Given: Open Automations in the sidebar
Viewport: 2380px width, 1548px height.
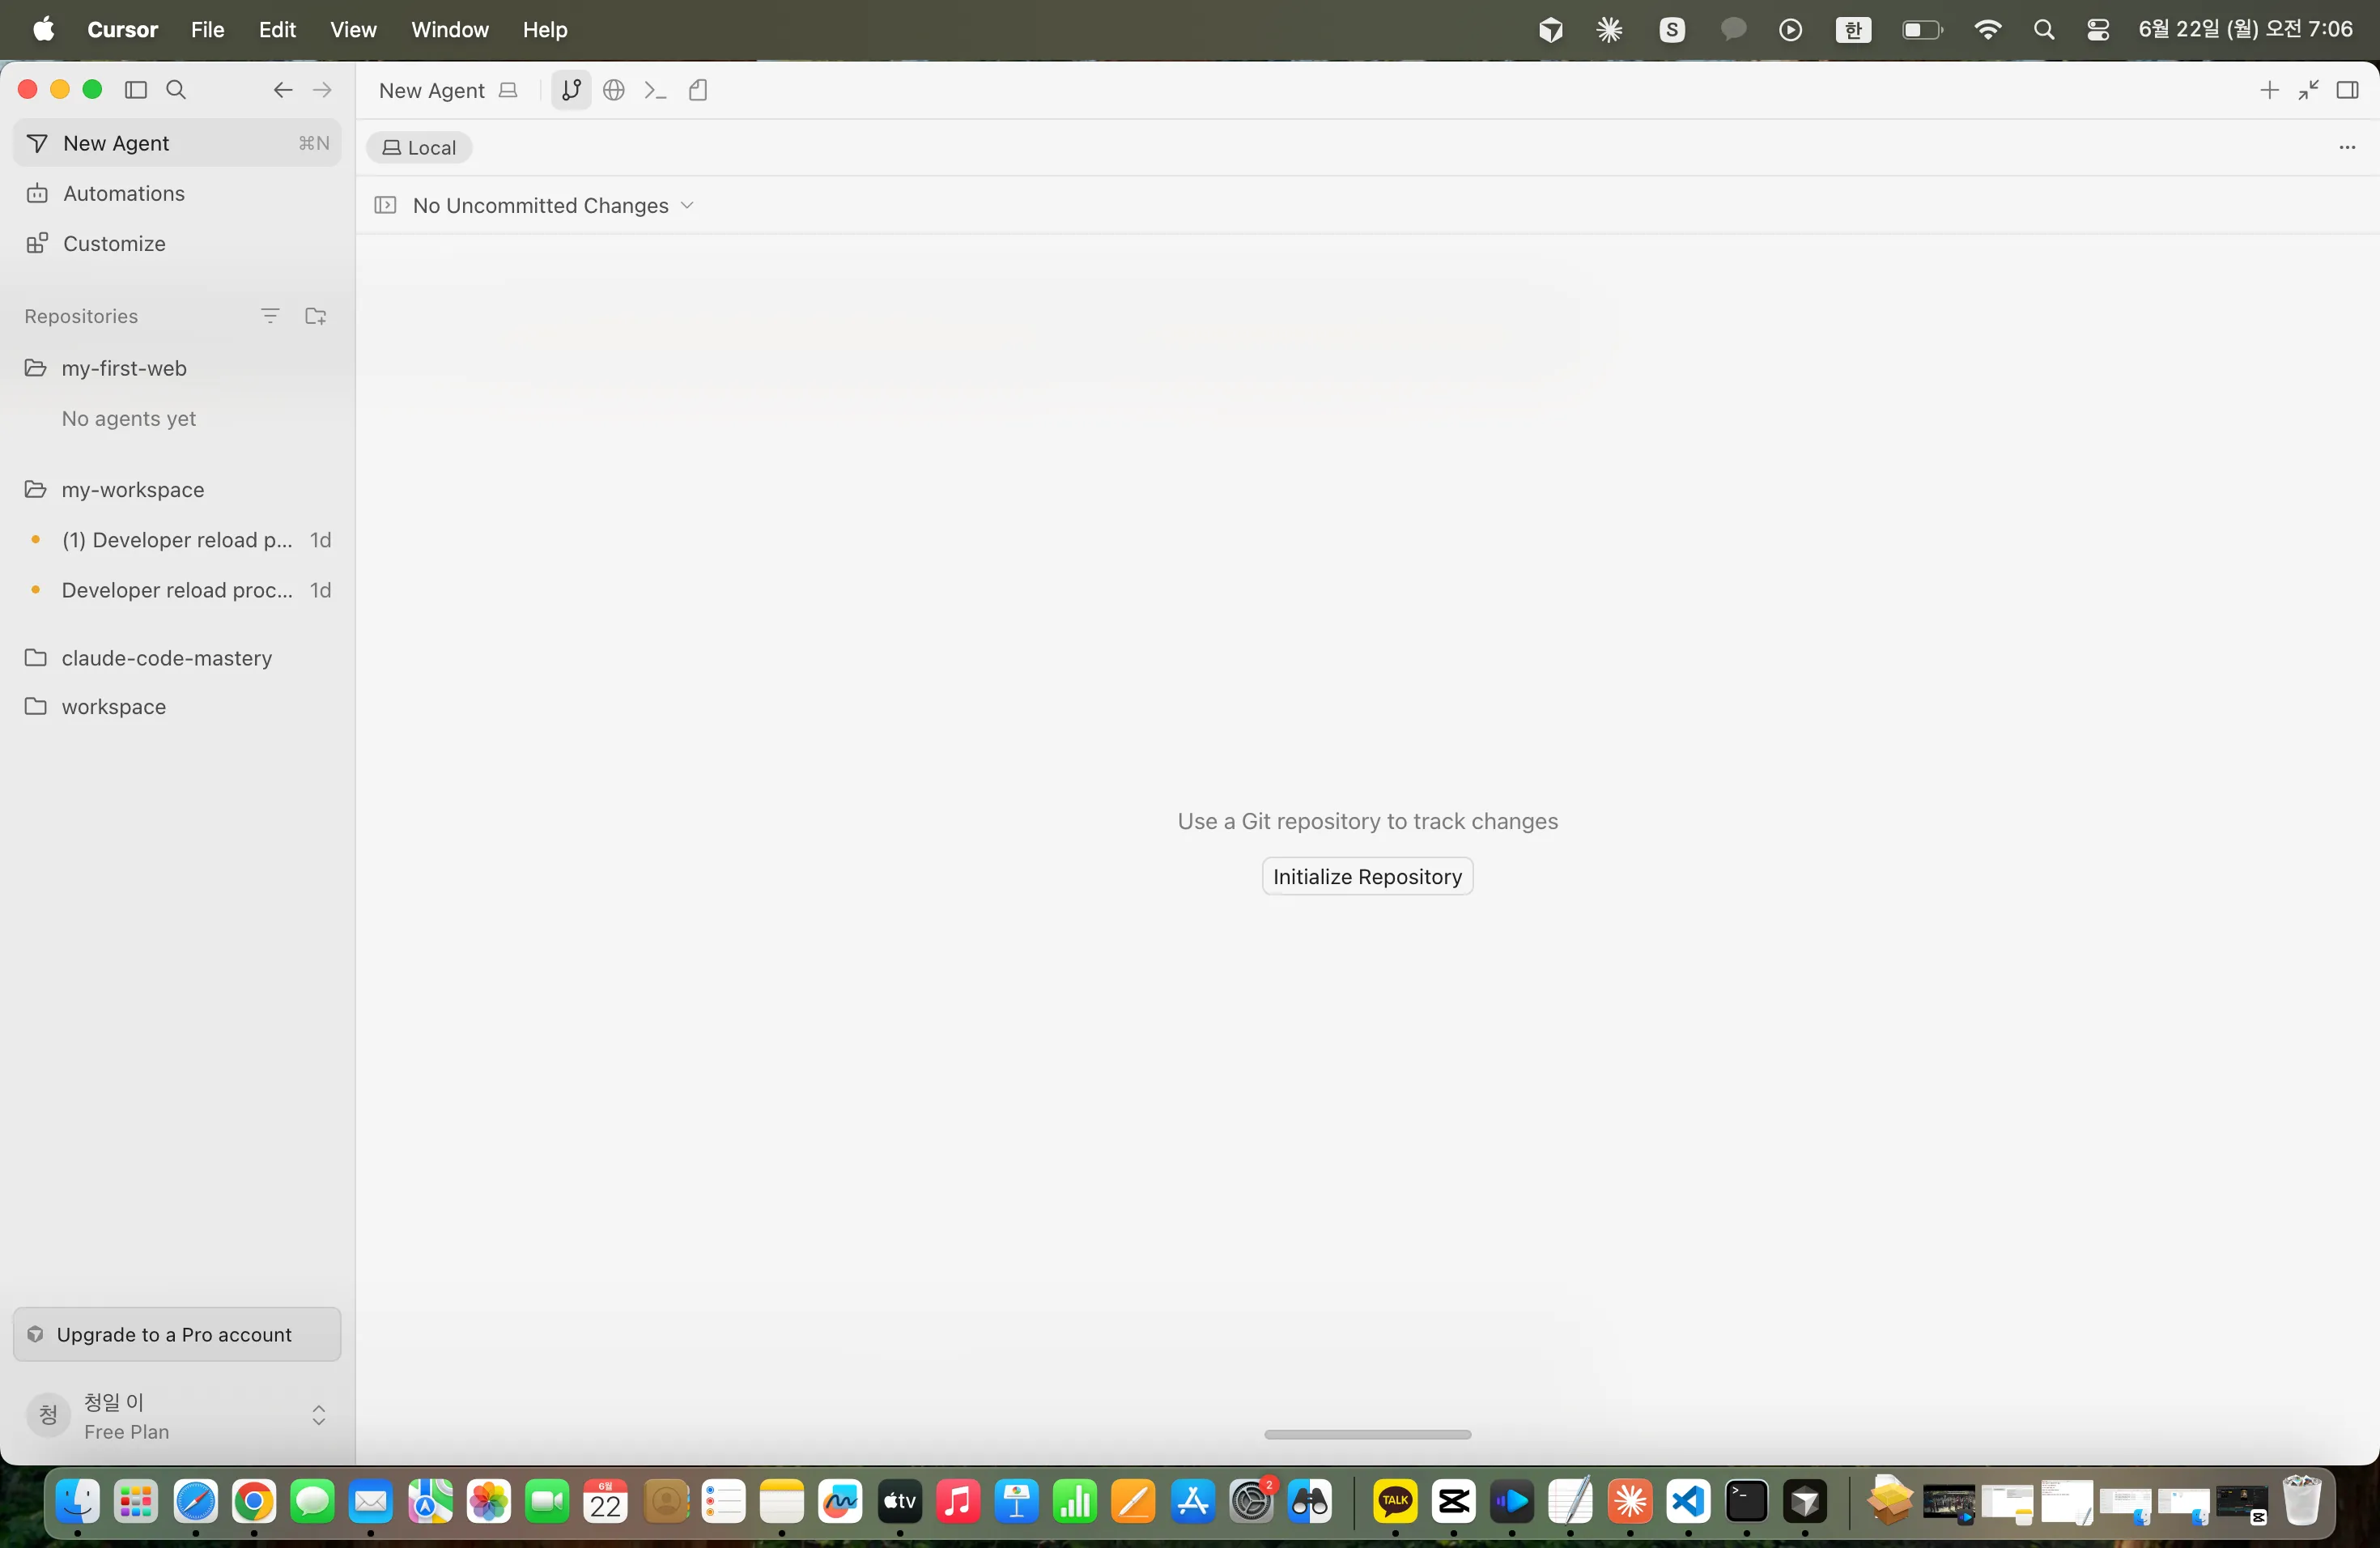Looking at the screenshot, I should (x=177, y=193).
